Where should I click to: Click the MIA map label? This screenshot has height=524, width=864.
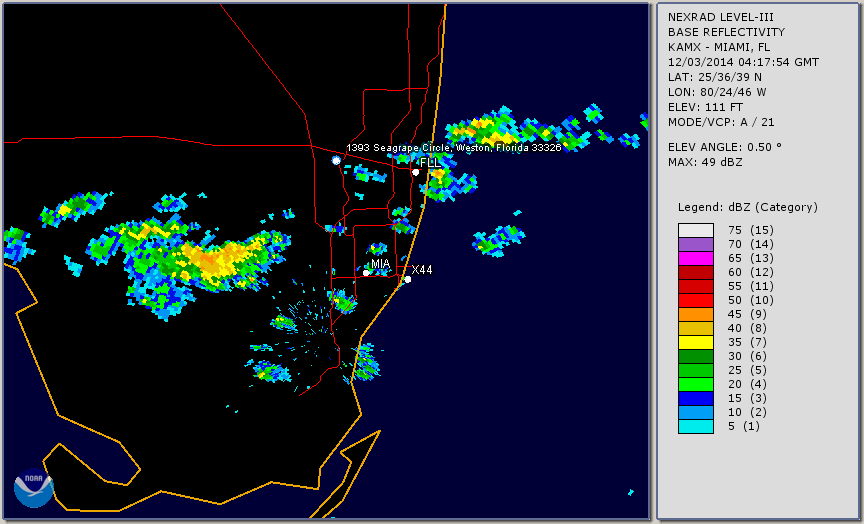click(x=381, y=264)
